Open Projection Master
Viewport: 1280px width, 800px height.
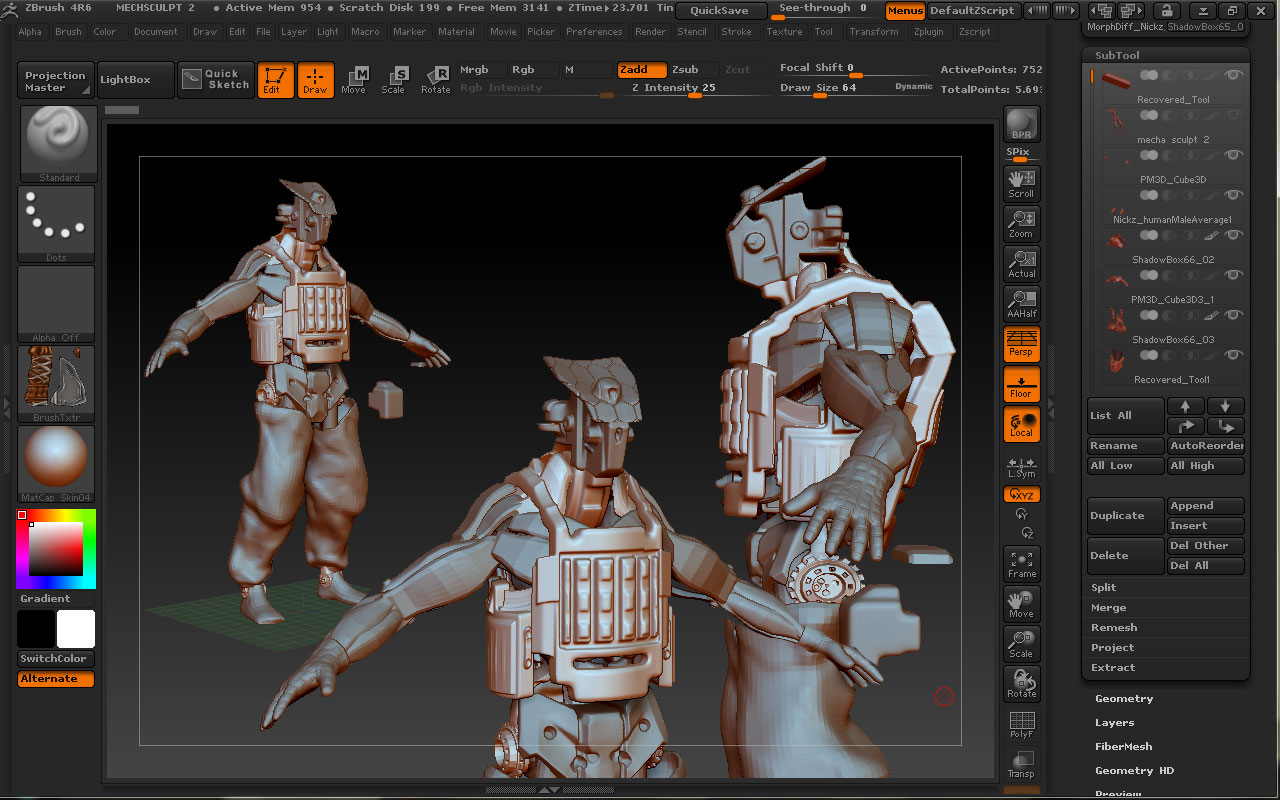[56, 80]
